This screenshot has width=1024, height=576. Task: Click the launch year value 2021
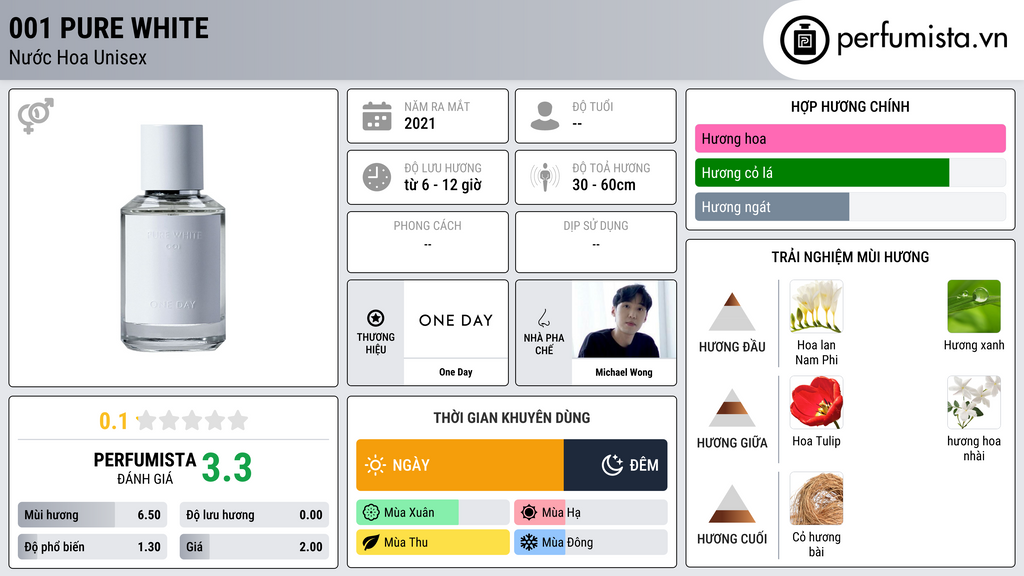[419, 123]
